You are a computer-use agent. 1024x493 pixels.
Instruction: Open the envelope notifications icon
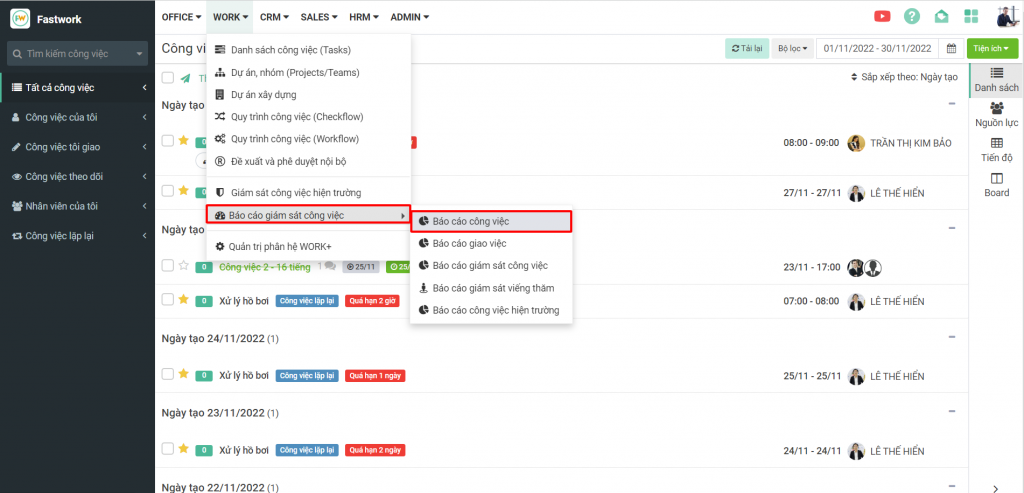[940, 16]
